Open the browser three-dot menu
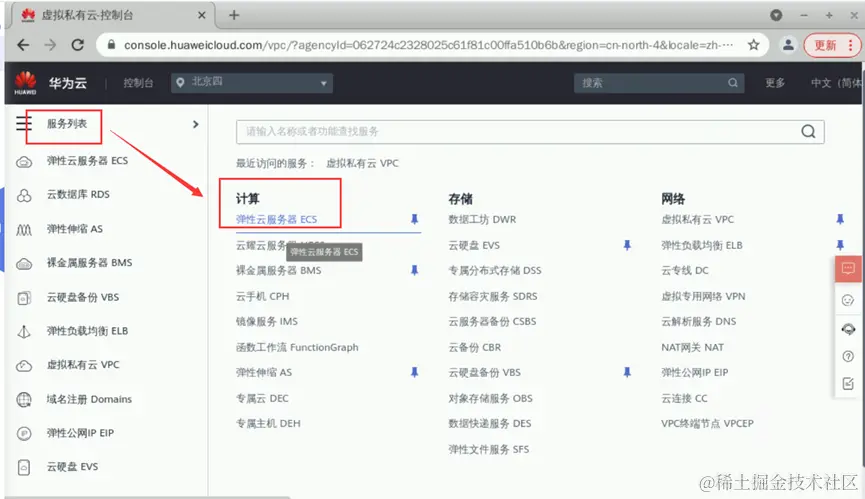This screenshot has height=499, width=865. [x=850, y=45]
